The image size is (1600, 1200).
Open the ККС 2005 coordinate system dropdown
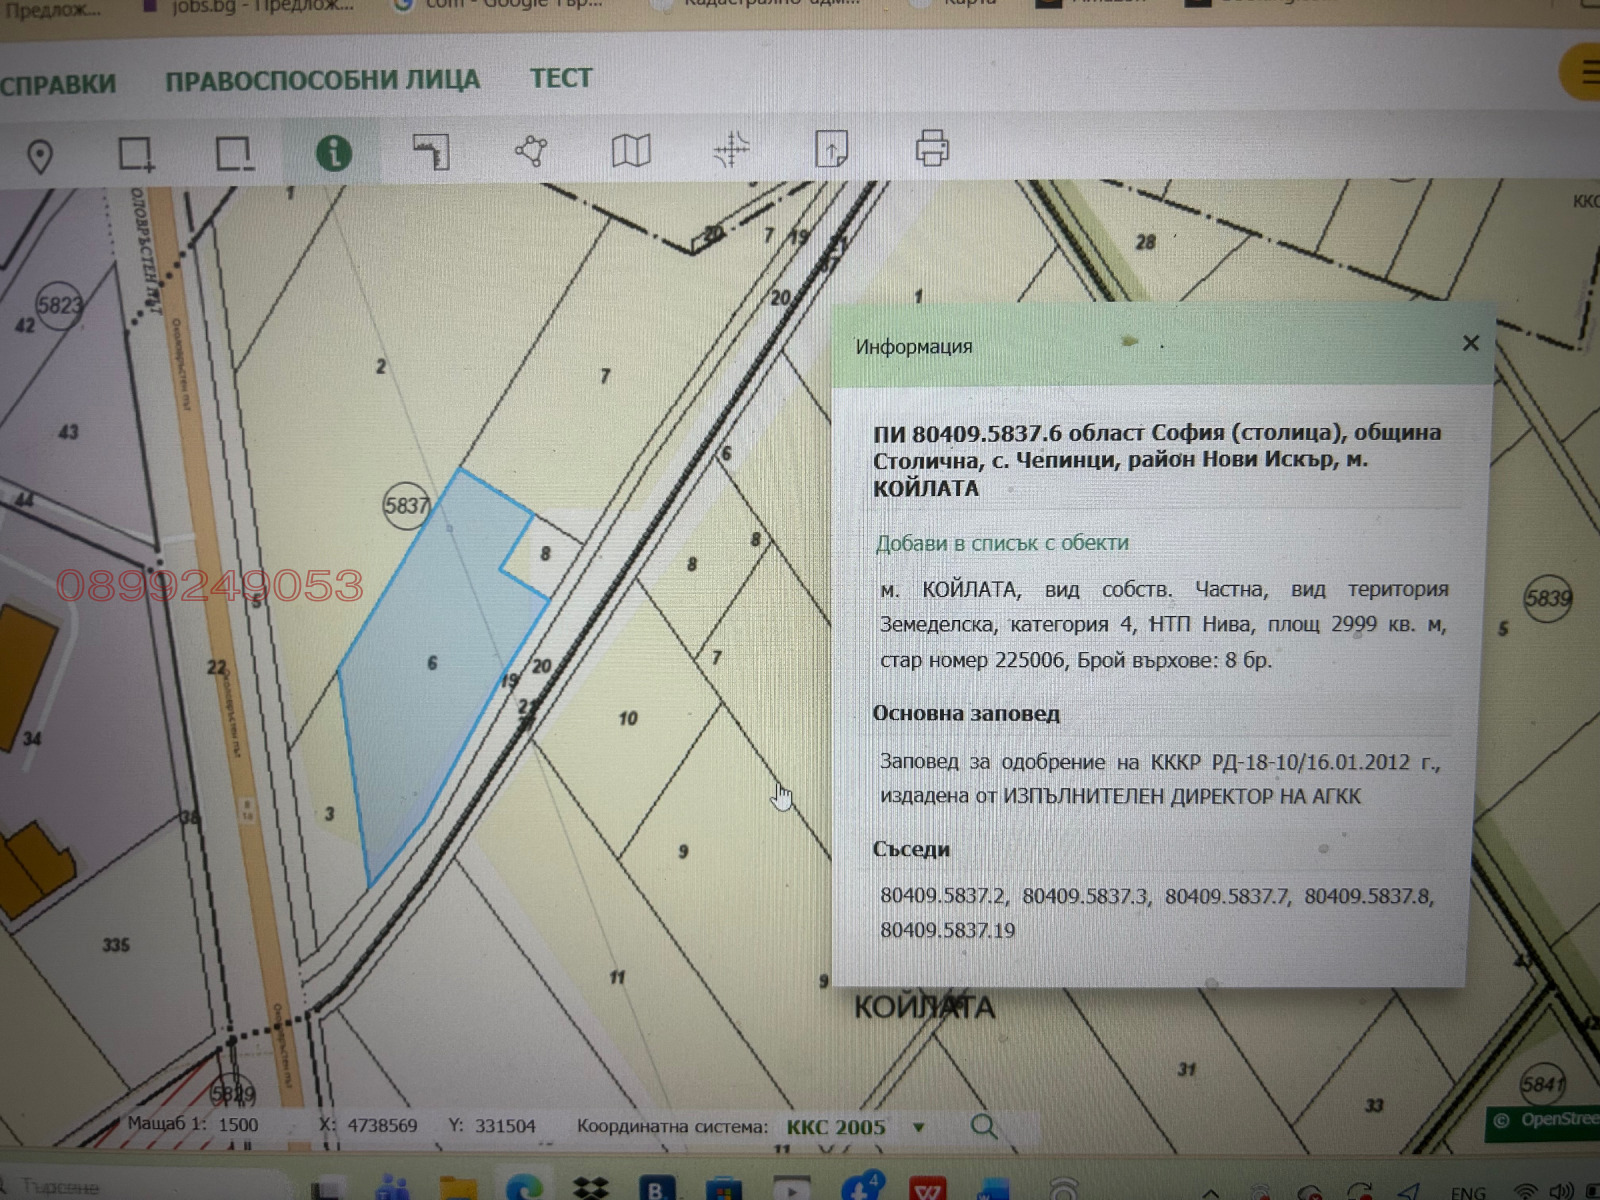917,1126
